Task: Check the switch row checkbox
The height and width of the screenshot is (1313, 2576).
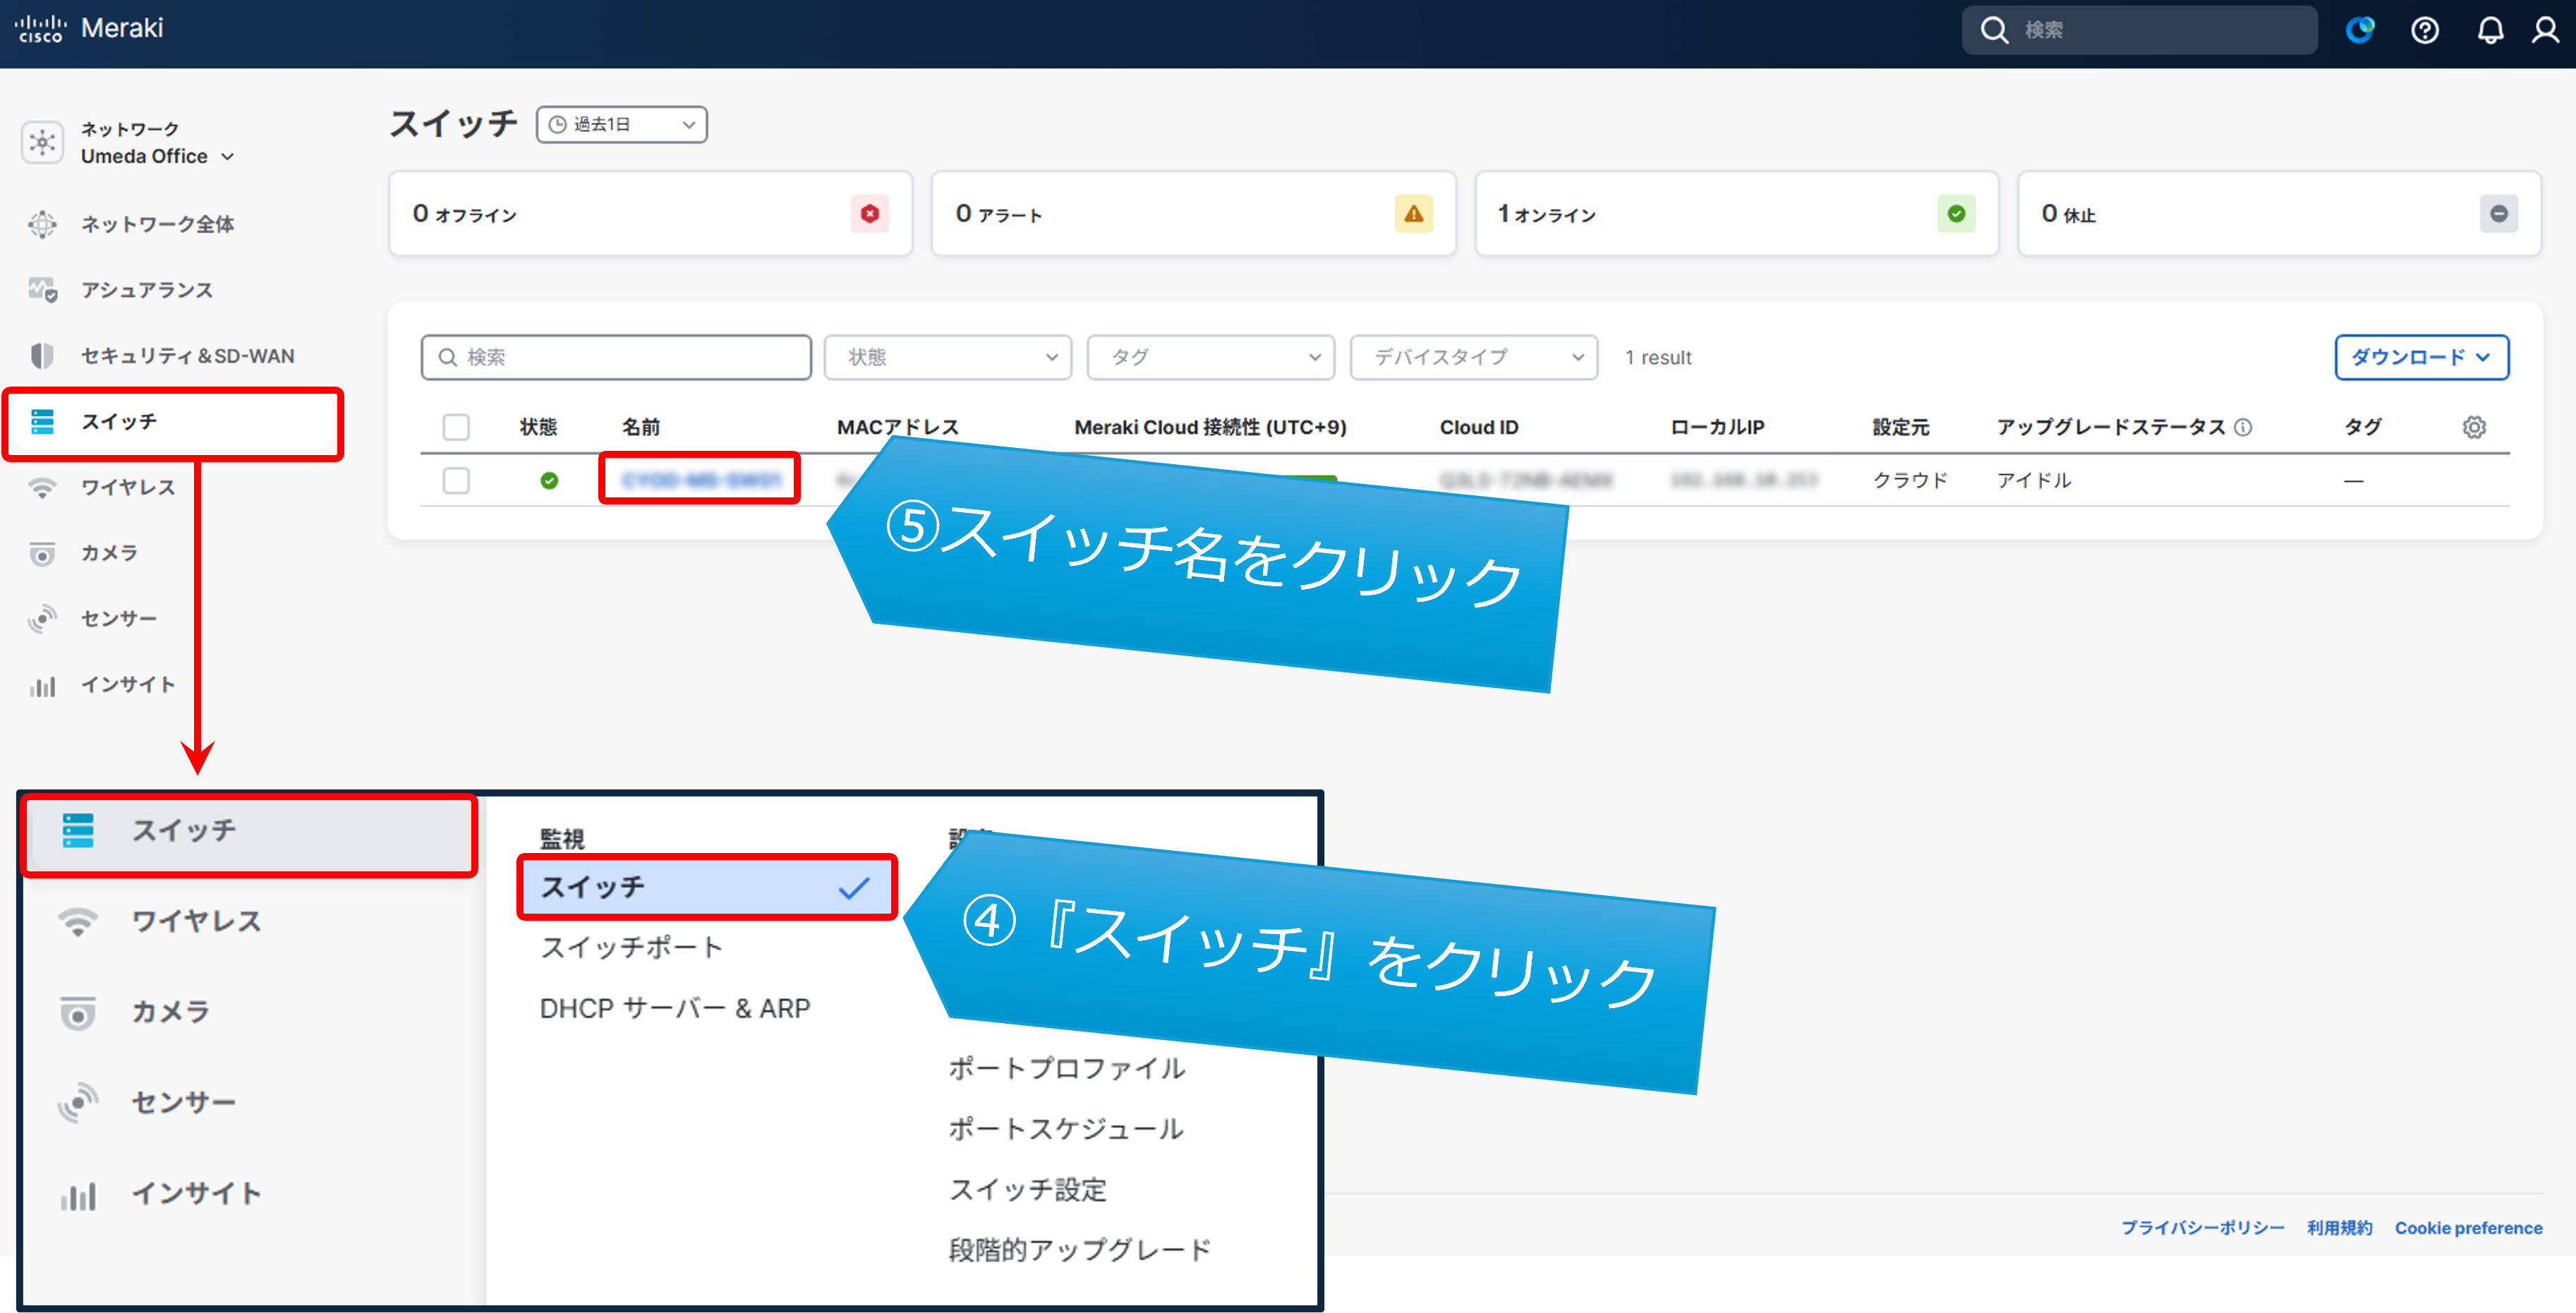Action: (x=456, y=481)
